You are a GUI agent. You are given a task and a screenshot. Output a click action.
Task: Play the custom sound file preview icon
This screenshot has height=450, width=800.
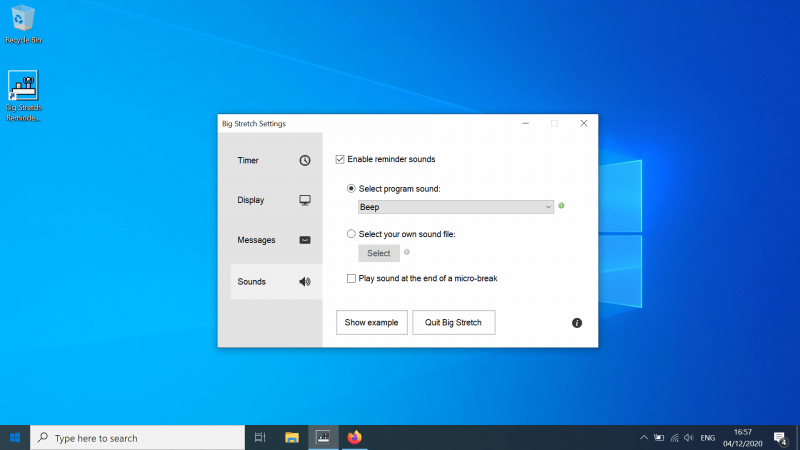tap(407, 252)
